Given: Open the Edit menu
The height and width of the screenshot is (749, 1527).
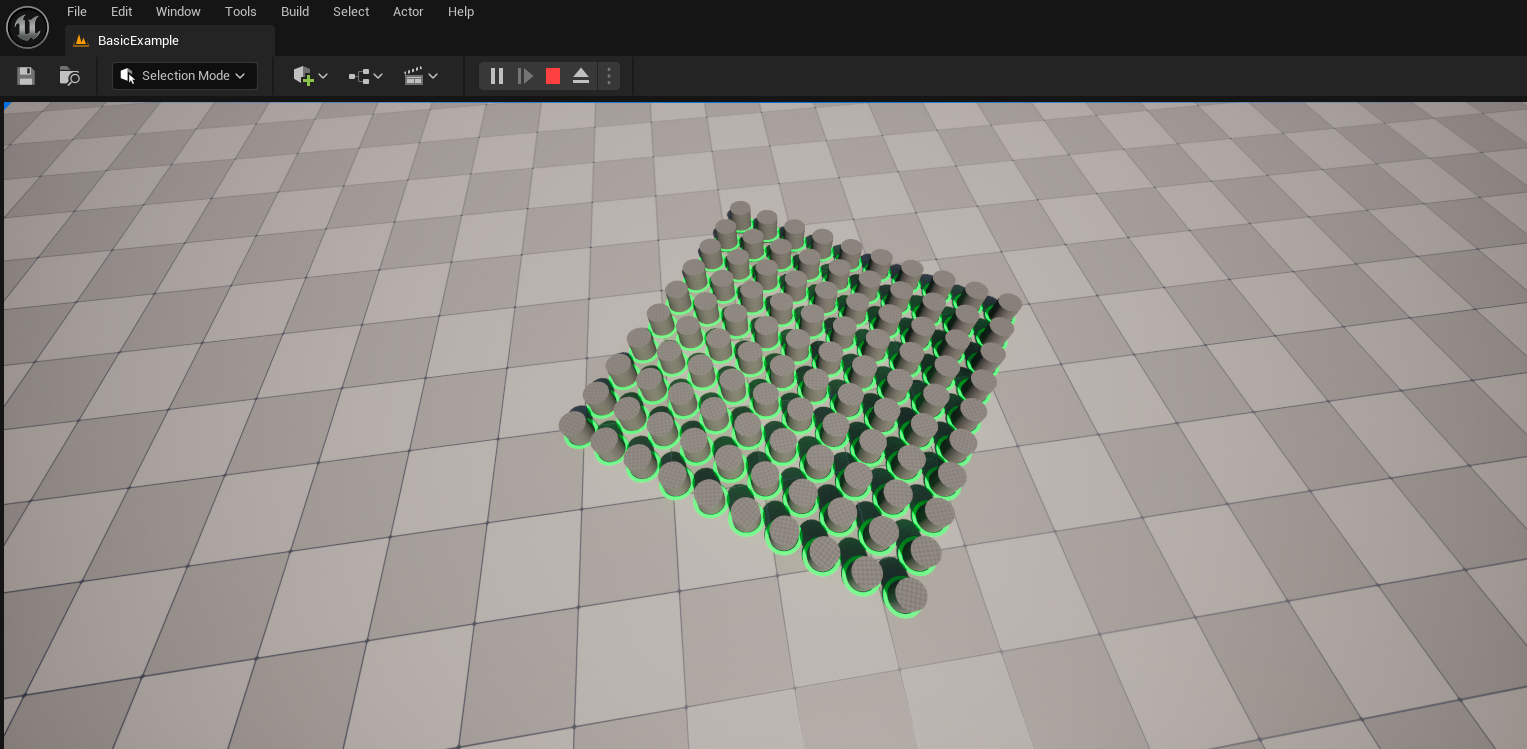Looking at the screenshot, I should click(x=121, y=11).
